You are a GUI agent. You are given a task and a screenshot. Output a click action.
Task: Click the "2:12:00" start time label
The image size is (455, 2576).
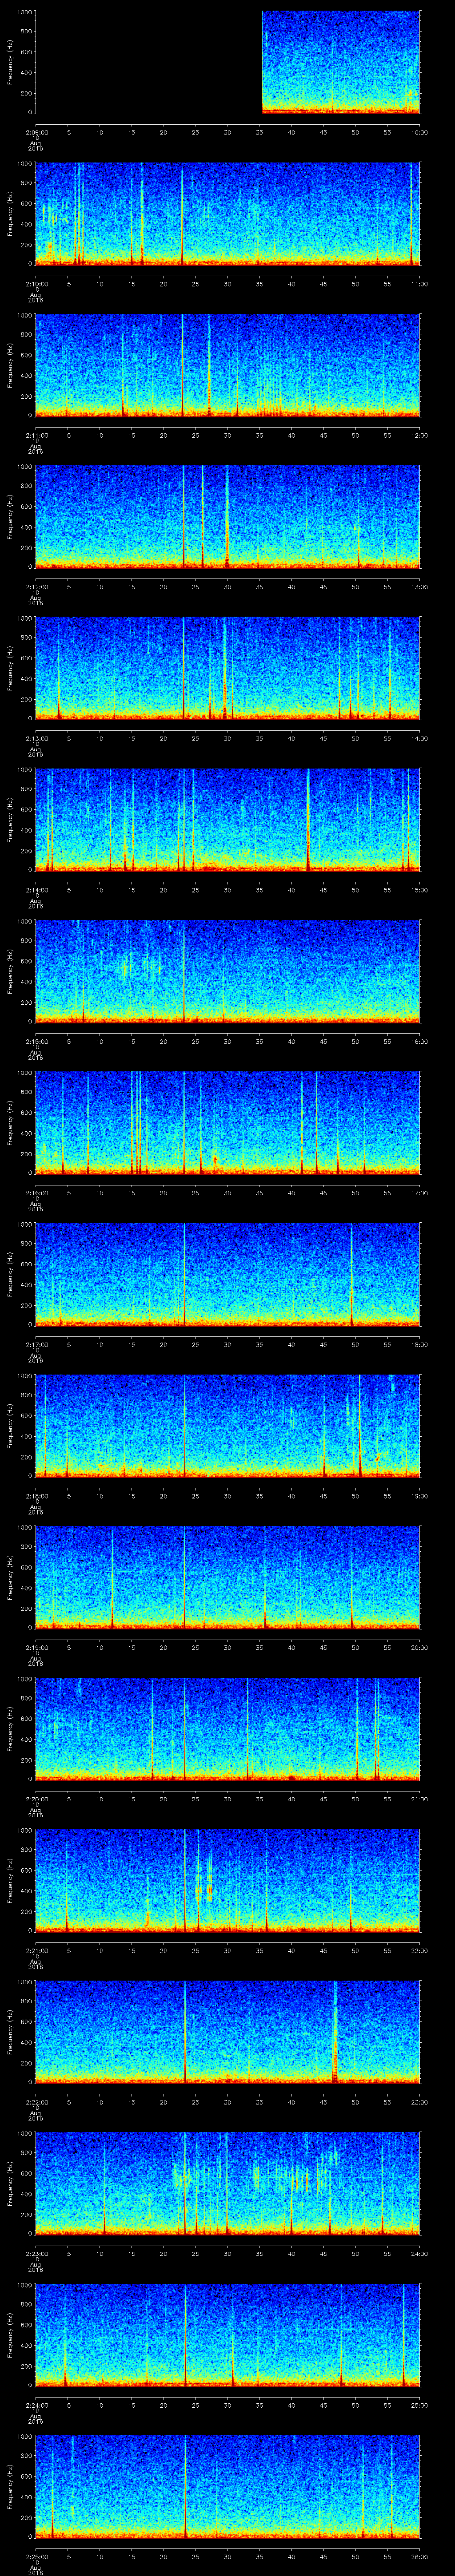point(36,587)
